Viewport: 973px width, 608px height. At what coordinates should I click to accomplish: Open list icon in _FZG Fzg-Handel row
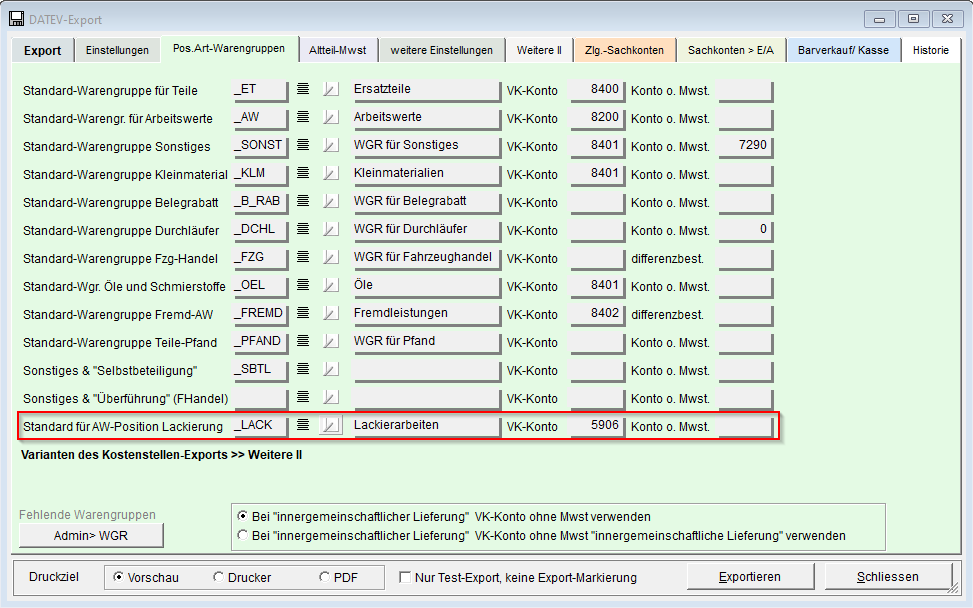[303, 256]
